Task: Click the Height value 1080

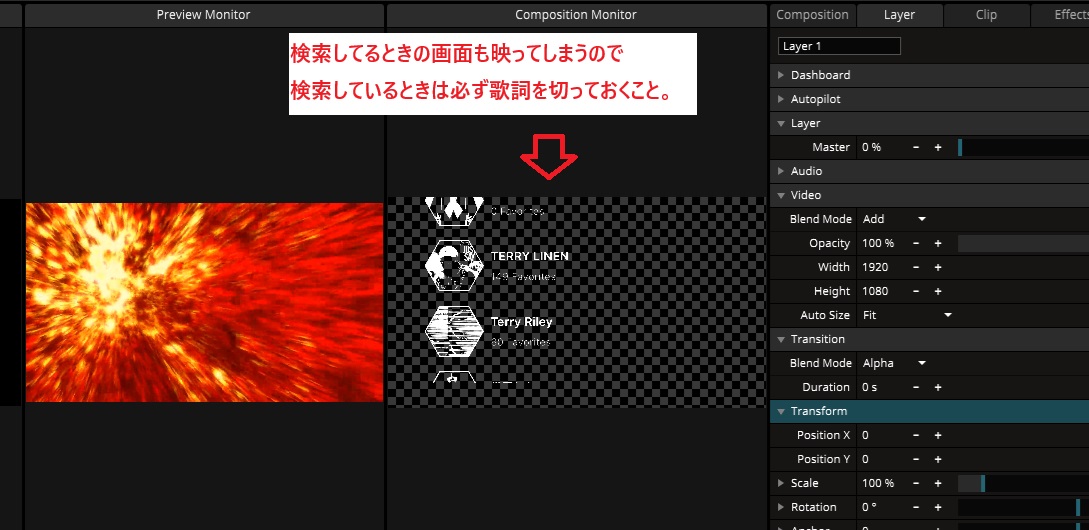Action: [x=876, y=291]
